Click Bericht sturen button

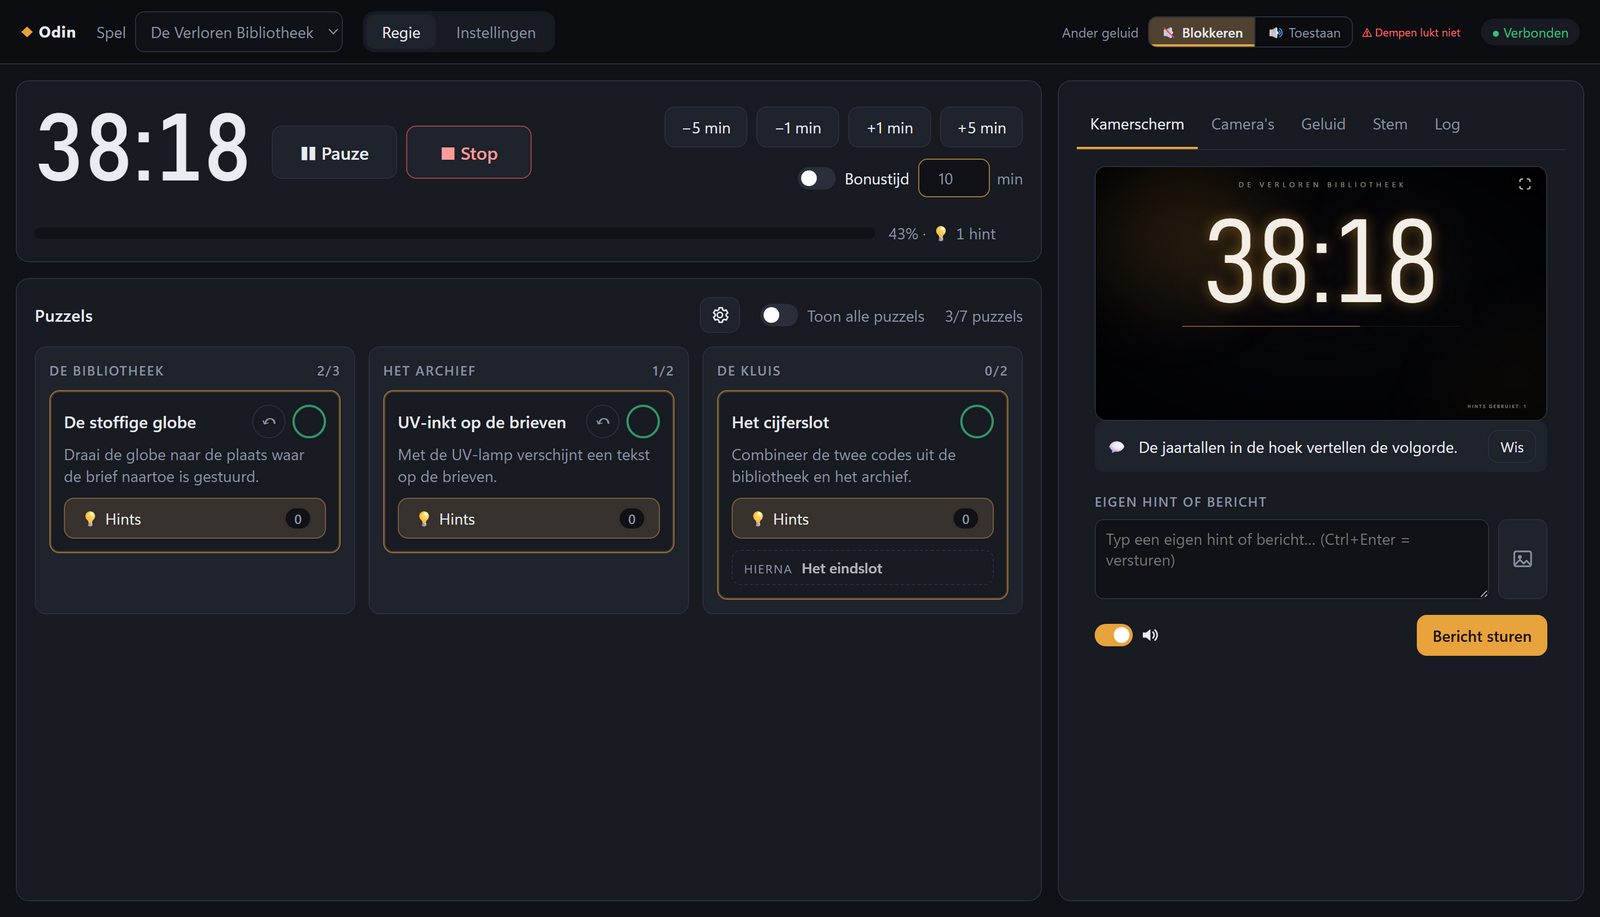point(1482,636)
